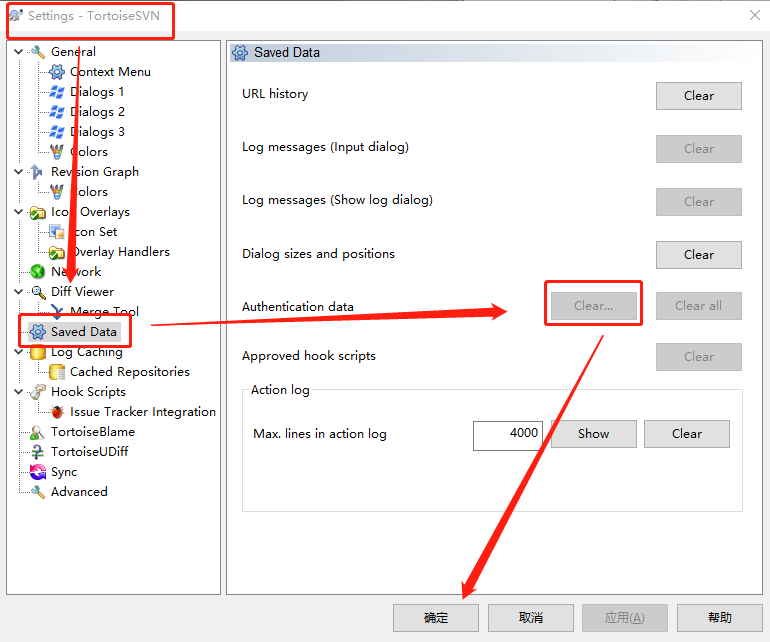The image size is (770, 642).
Task: Click the Overlay Handlers folder icon
Action: pyautogui.click(x=57, y=252)
